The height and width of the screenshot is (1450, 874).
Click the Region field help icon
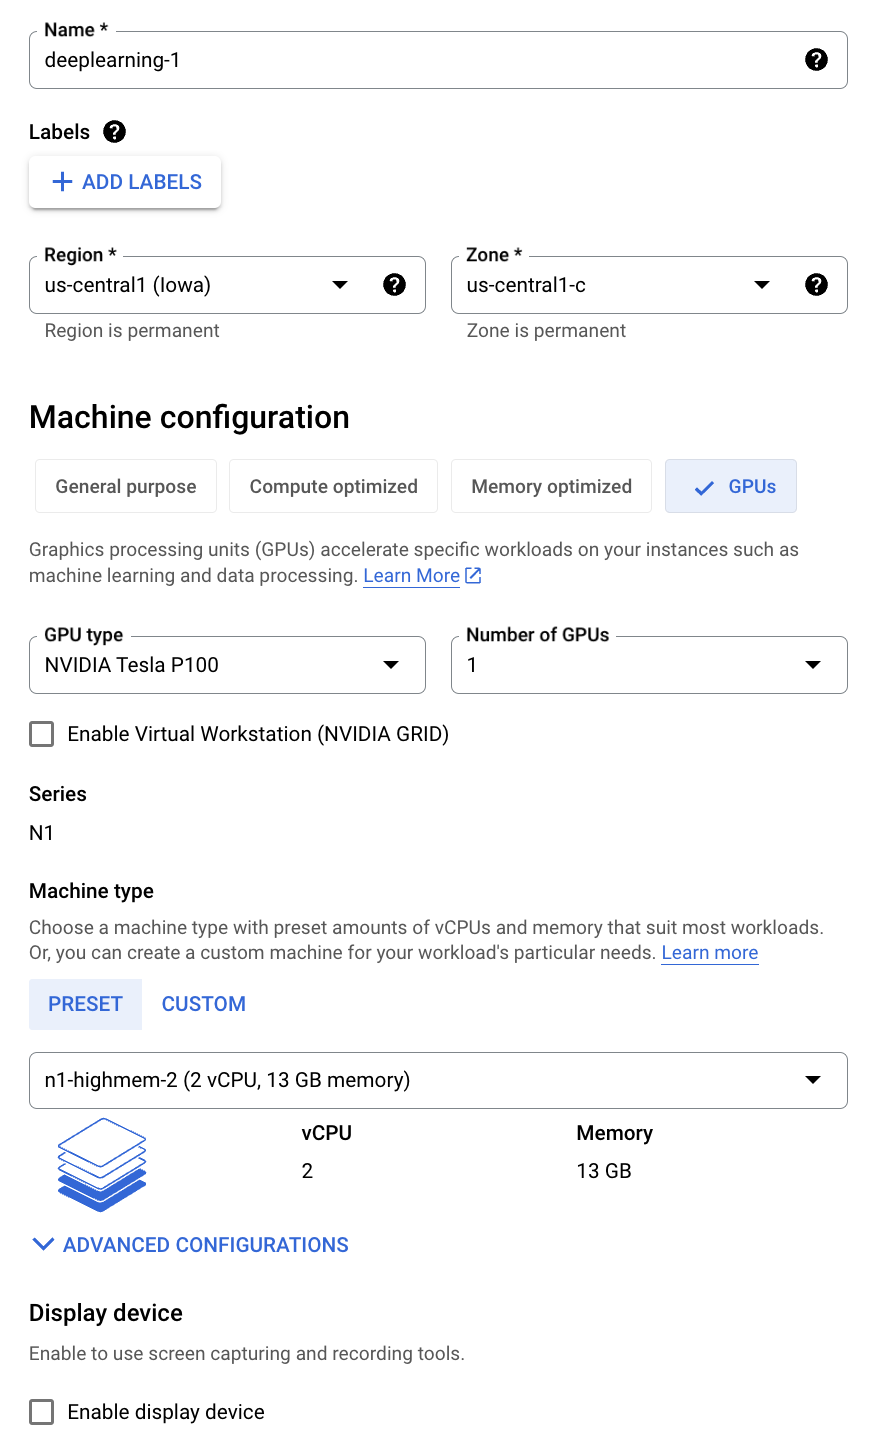[x=395, y=285]
